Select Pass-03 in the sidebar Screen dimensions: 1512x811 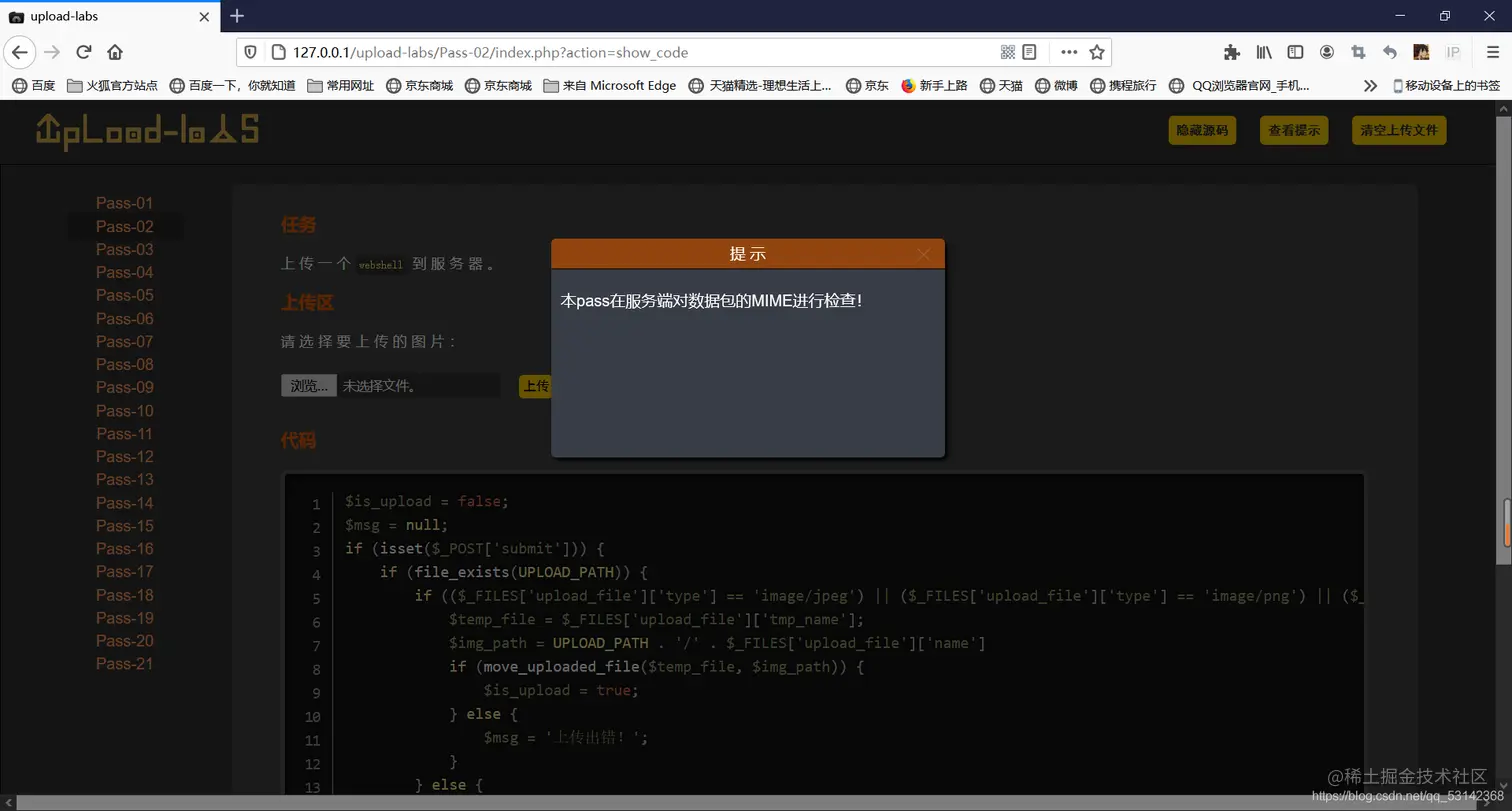pos(124,249)
